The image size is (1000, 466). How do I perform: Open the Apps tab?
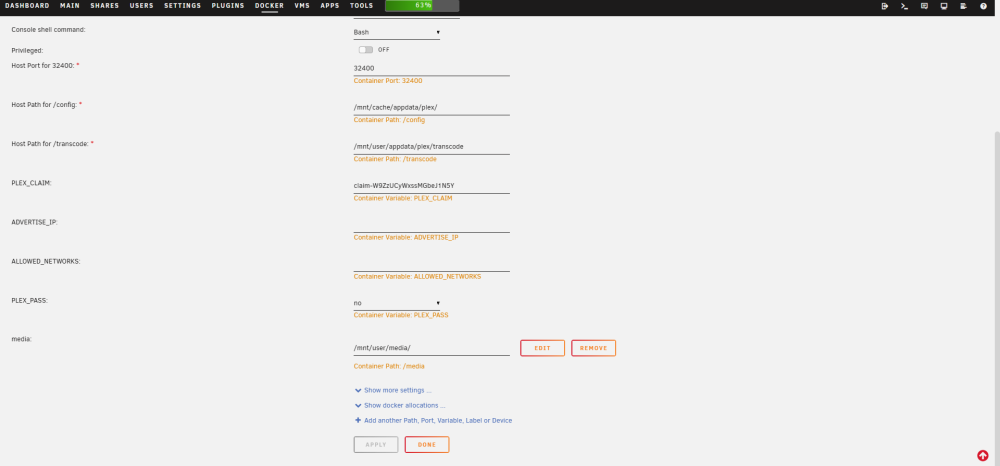[x=330, y=6]
